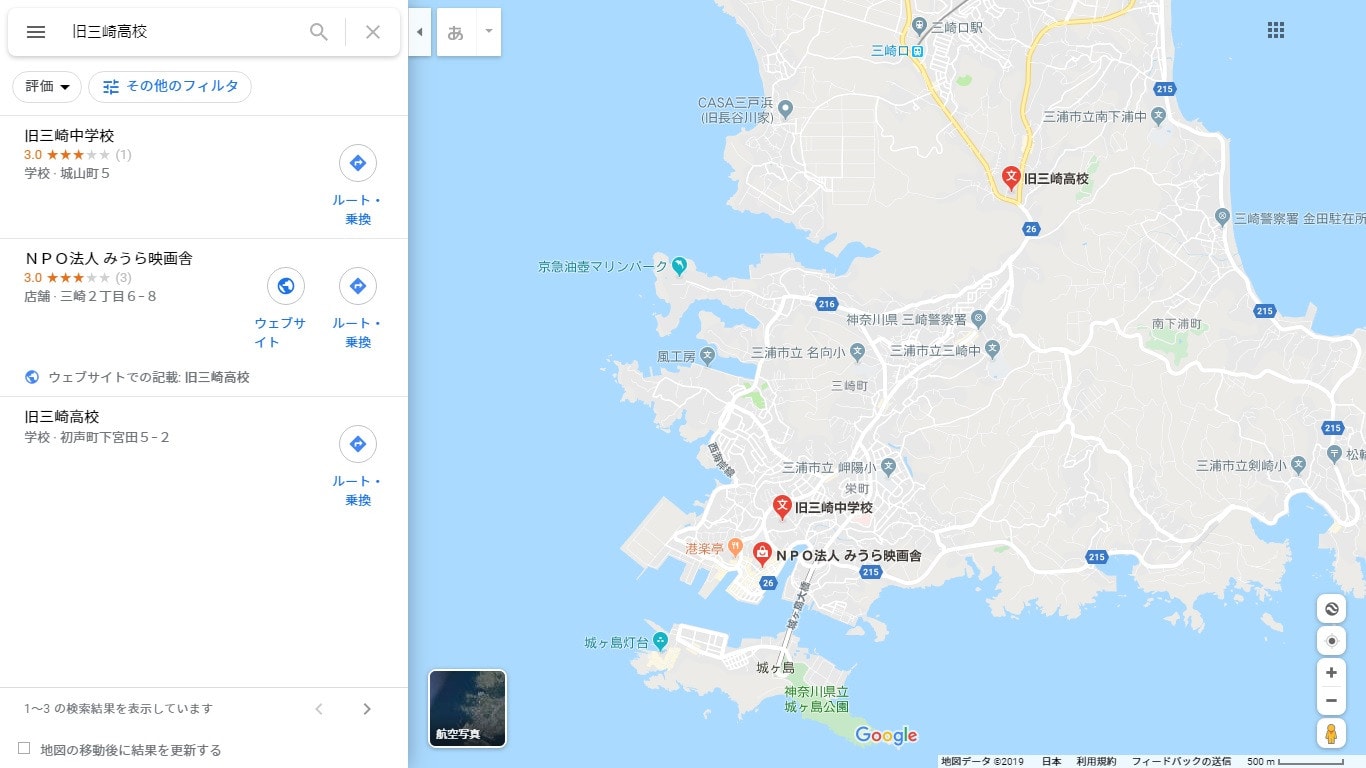Clear the search with X icon
The image size is (1366, 768).
pos(373,32)
